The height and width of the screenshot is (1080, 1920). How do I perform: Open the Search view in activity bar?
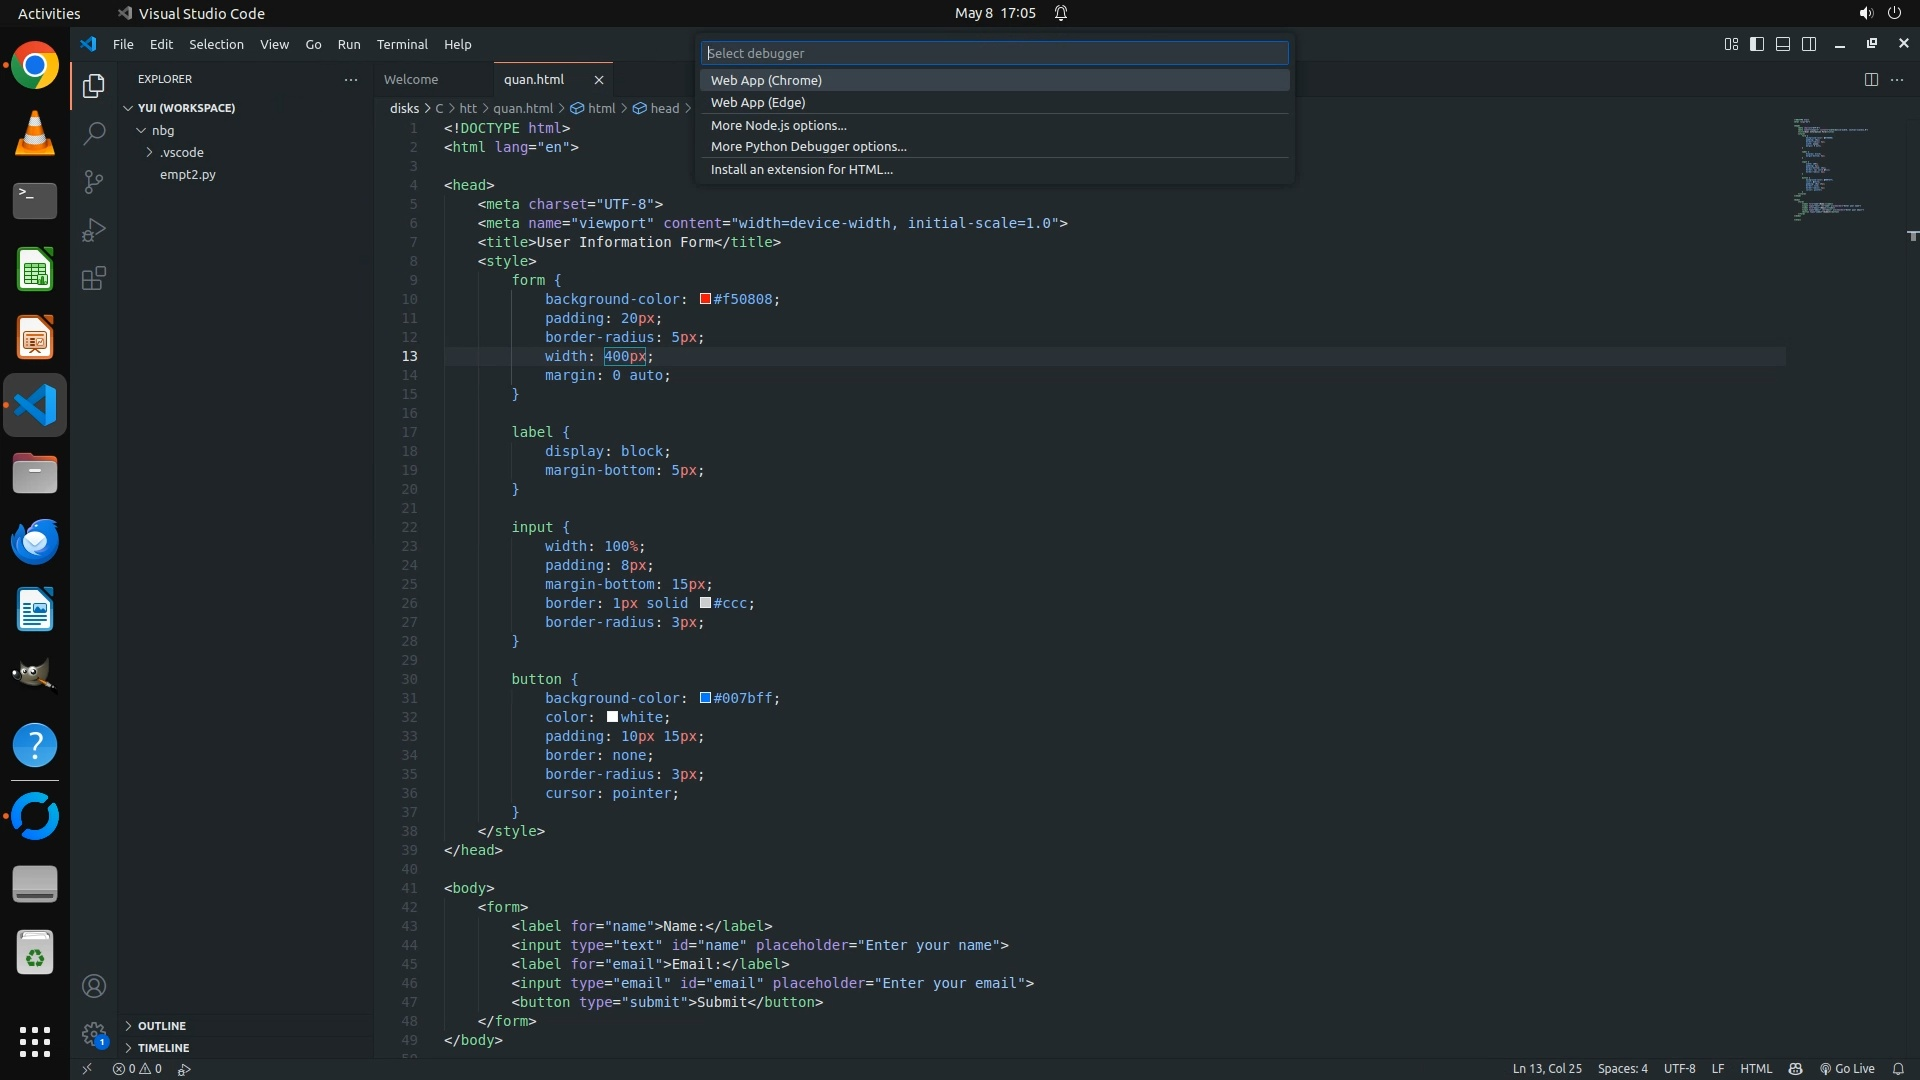(x=94, y=133)
